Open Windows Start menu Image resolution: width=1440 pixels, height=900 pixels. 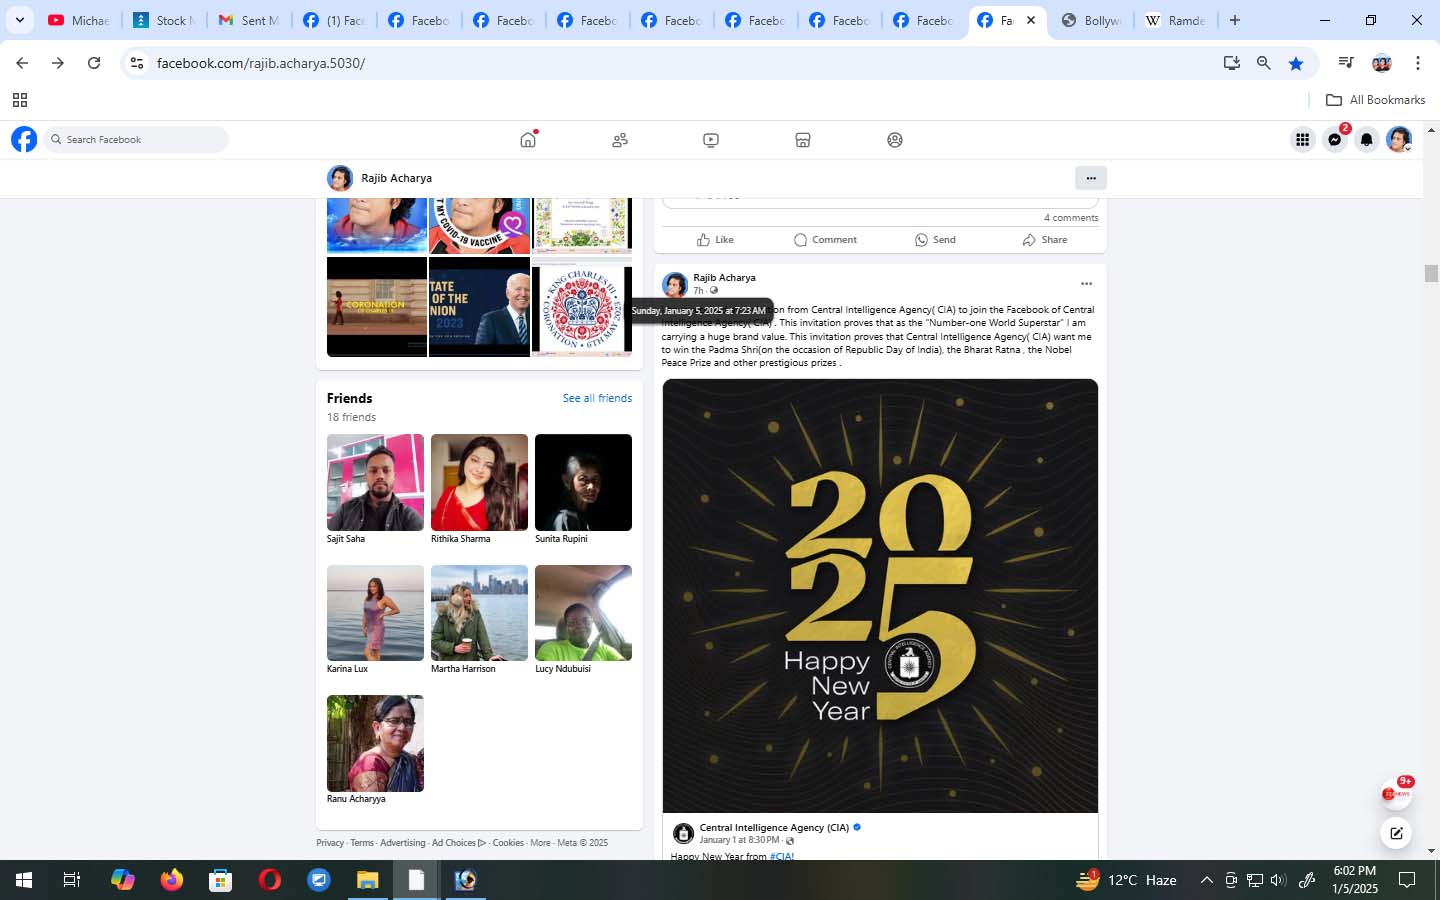point(24,880)
